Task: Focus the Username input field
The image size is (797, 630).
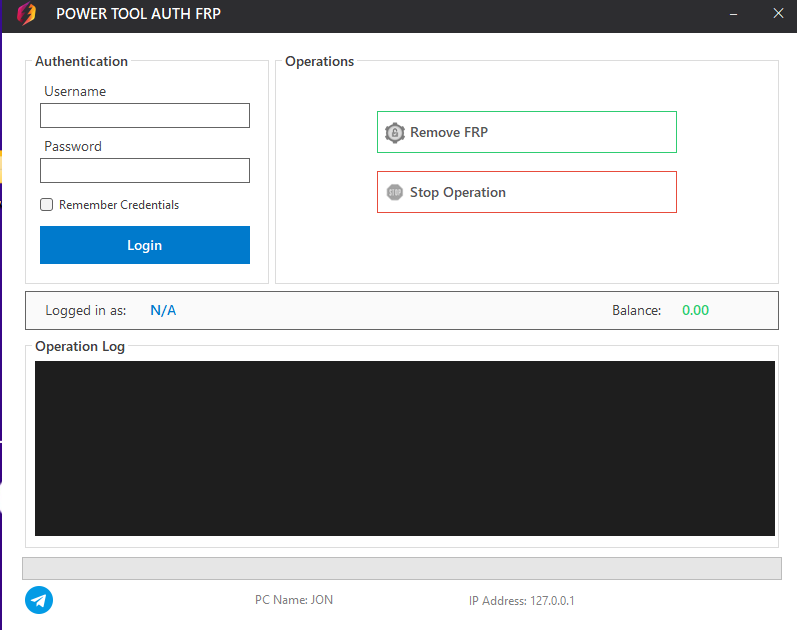Action: coord(145,116)
